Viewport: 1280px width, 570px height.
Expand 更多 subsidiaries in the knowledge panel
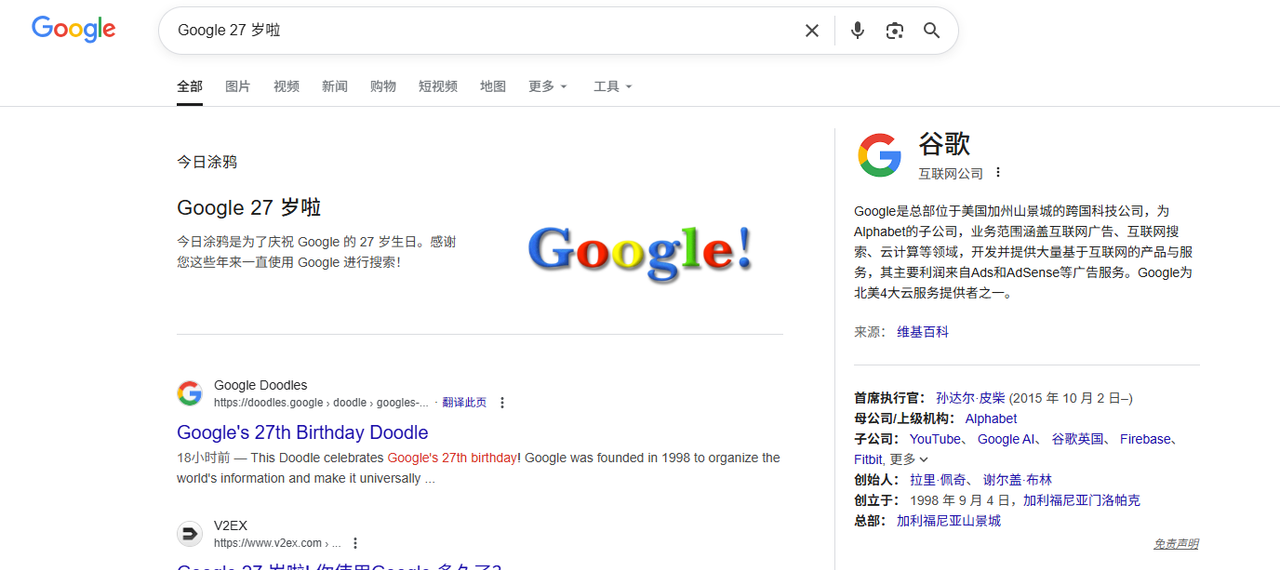(909, 459)
